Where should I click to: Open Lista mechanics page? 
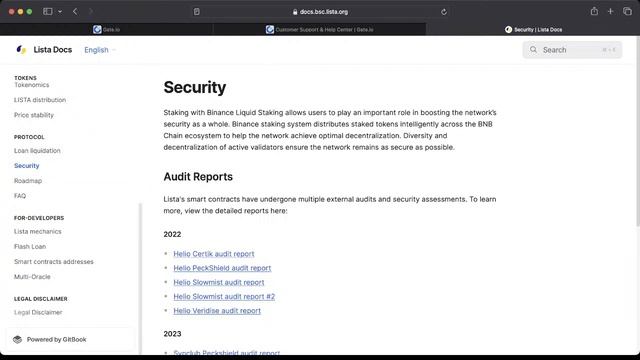pos(38,231)
